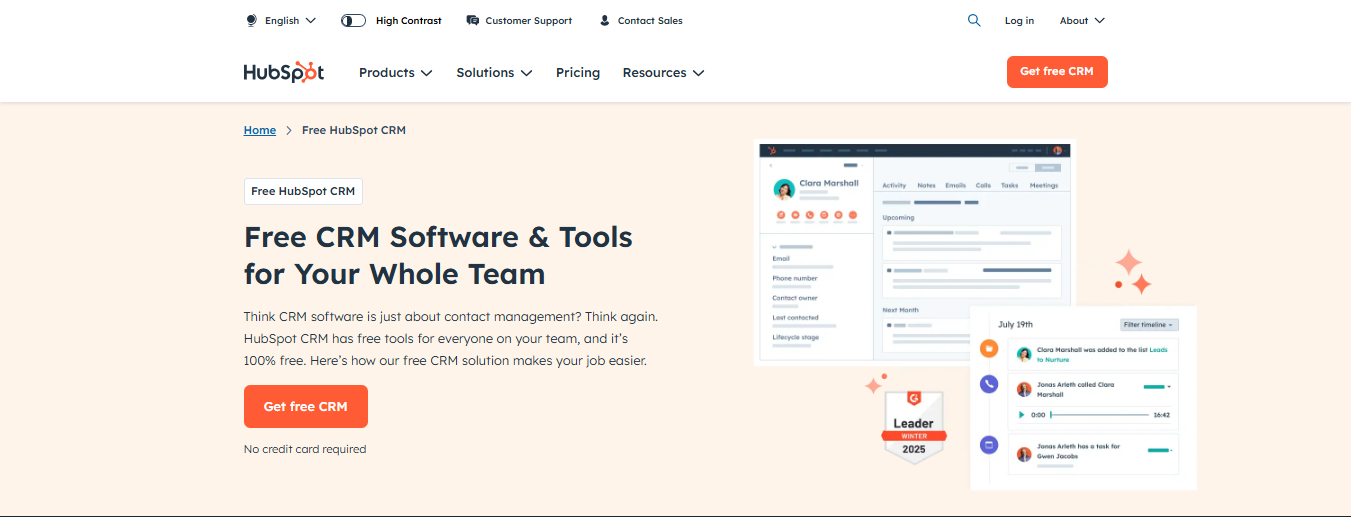Click the Free CRM Software & Tools heading
The image size is (1351, 517).
[x=438, y=255]
